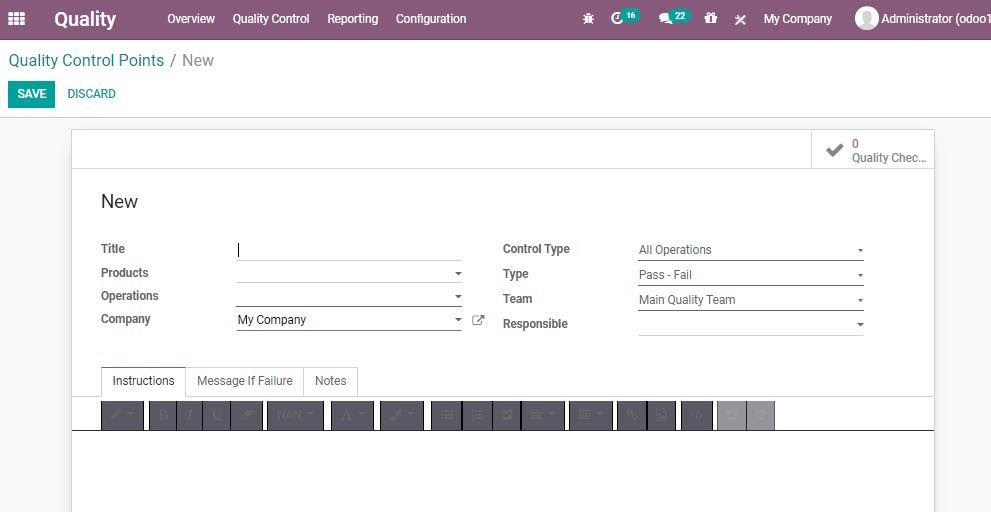Open Company external link icon
This screenshot has height=512, width=991.
pyautogui.click(x=478, y=320)
